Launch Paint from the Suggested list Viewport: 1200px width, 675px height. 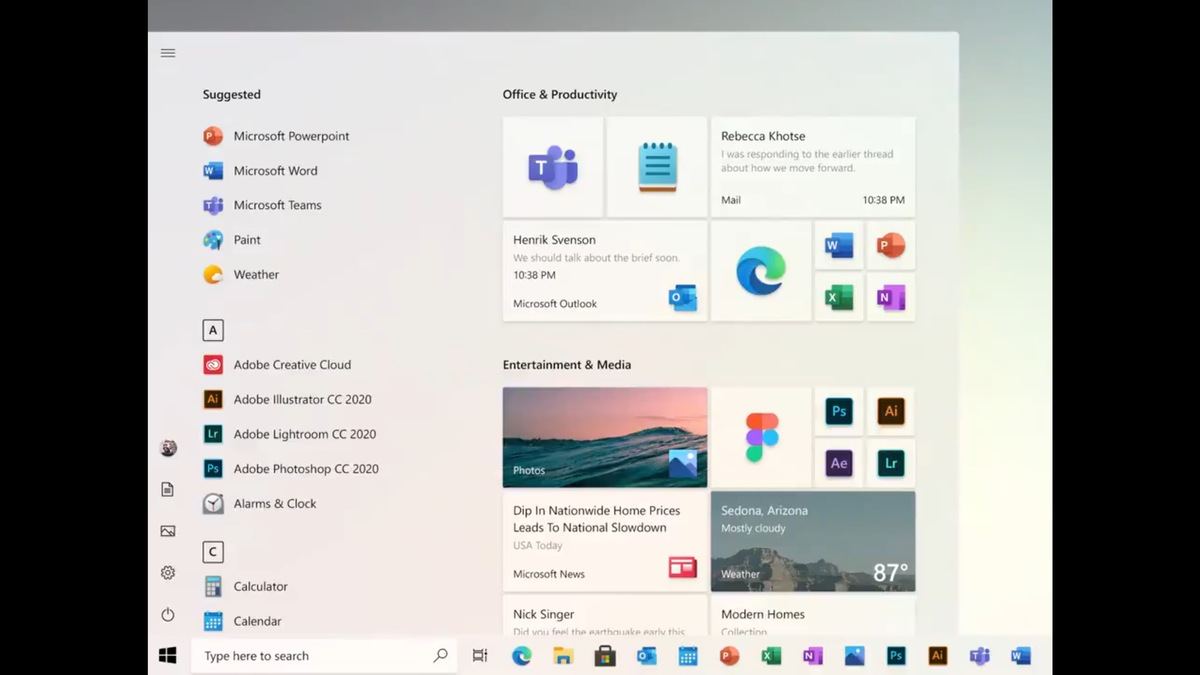[232, 240]
